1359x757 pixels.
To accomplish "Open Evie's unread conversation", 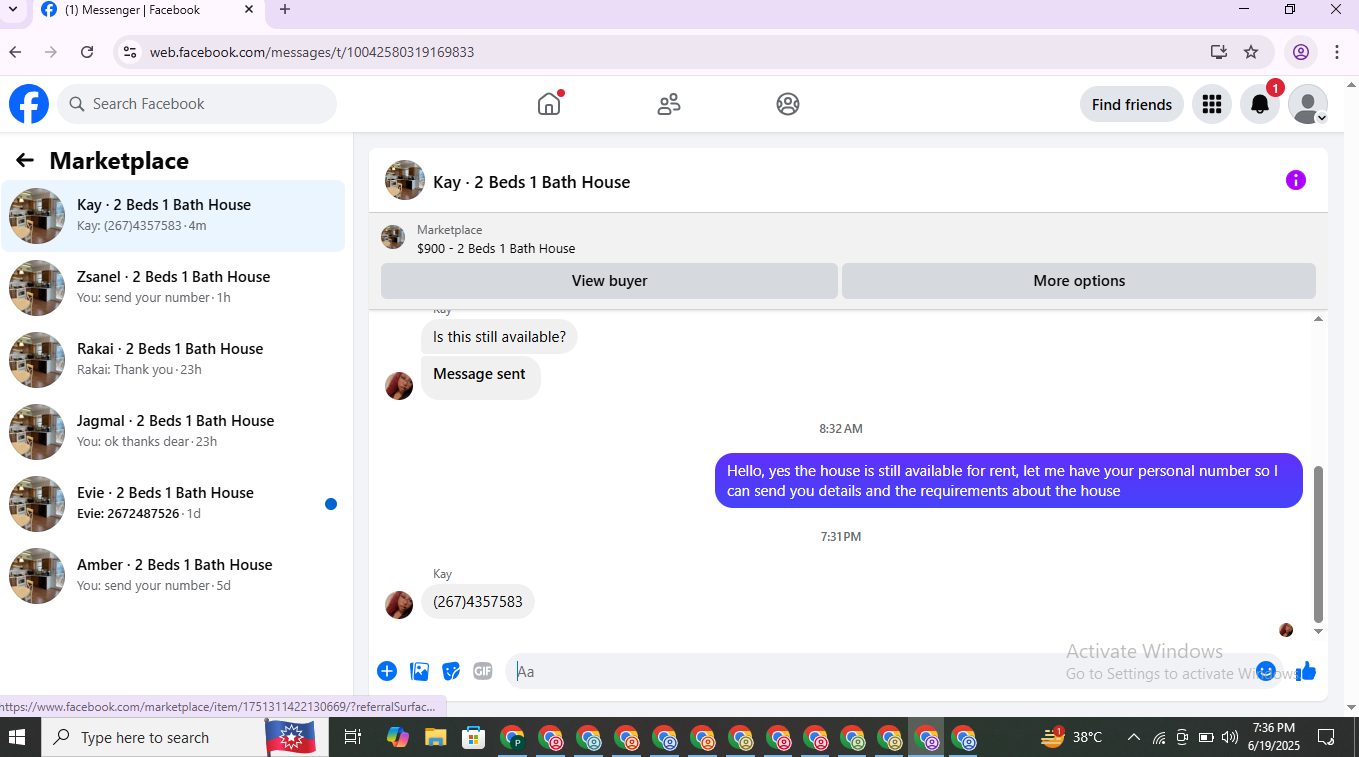I will (x=173, y=504).
